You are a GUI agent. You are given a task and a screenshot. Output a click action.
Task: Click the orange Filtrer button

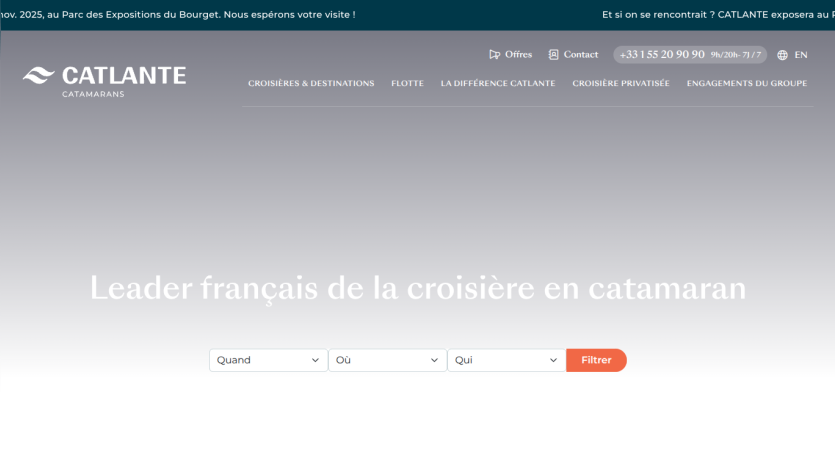coord(596,360)
